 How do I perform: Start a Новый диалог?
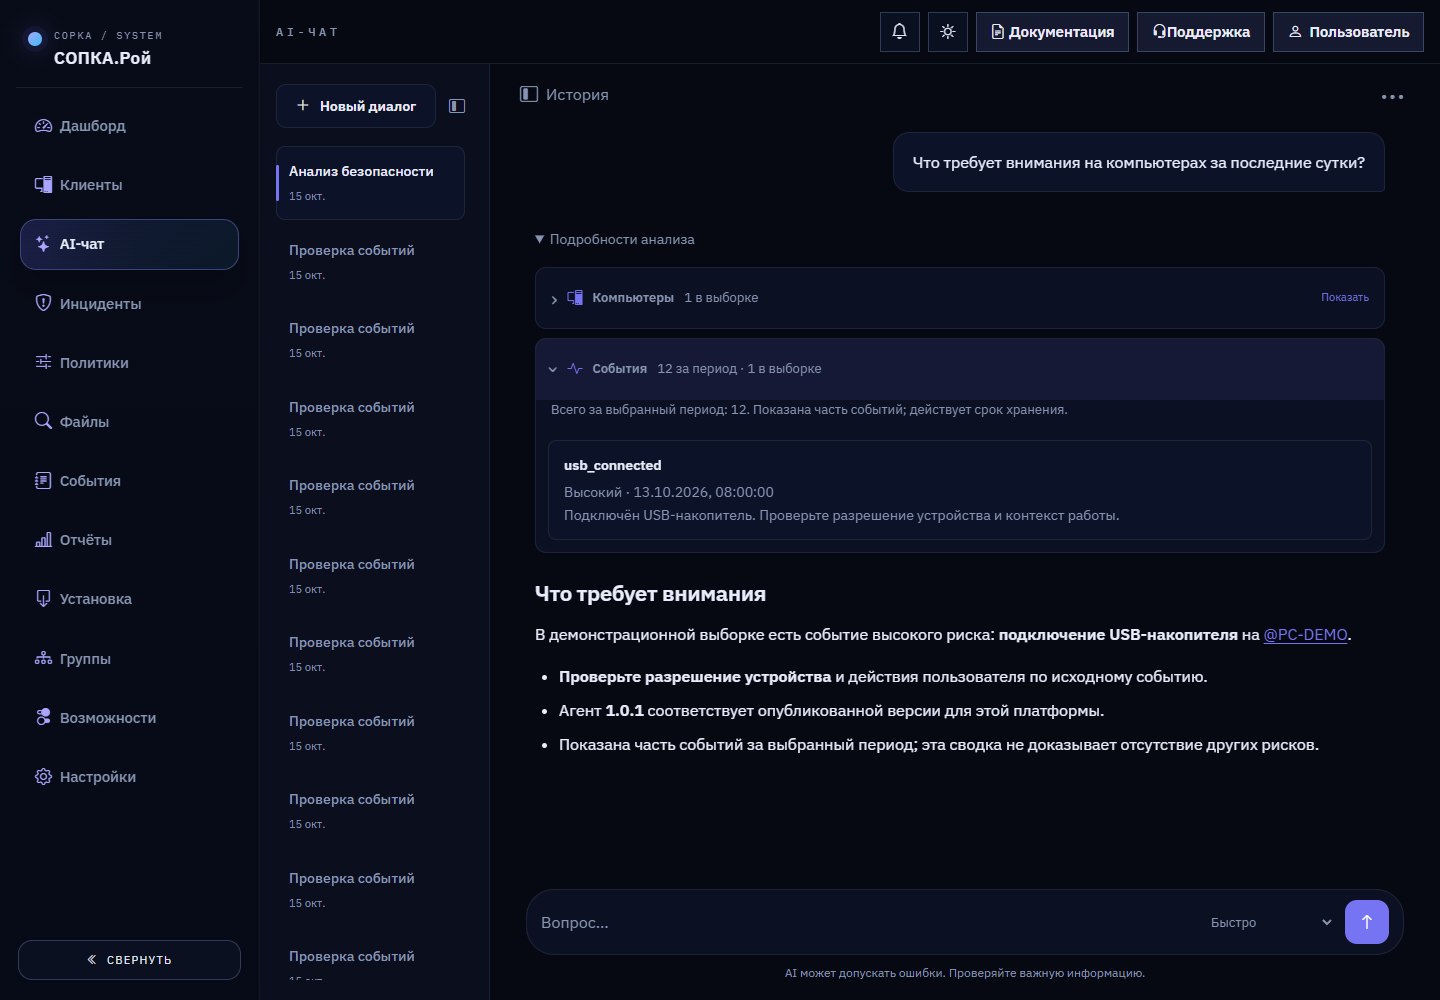click(356, 106)
